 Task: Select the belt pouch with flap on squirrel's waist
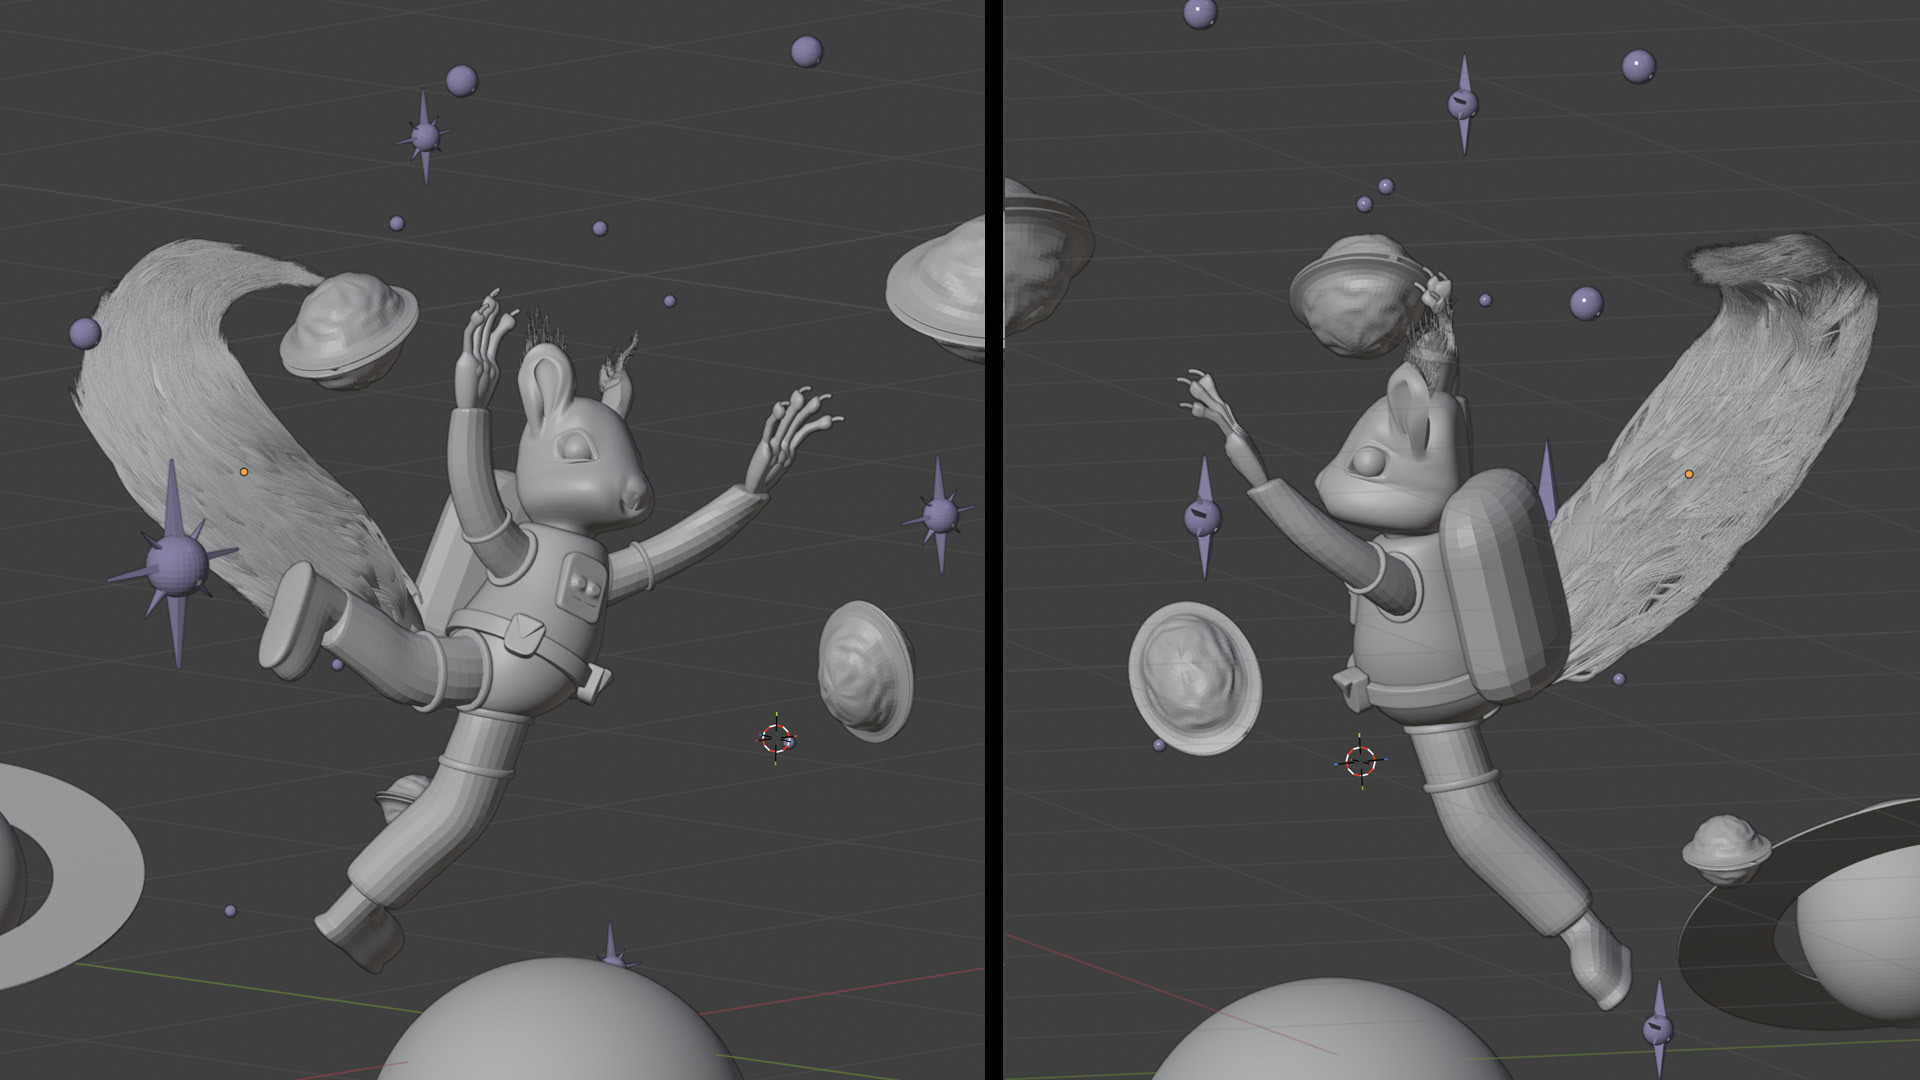(x=525, y=634)
